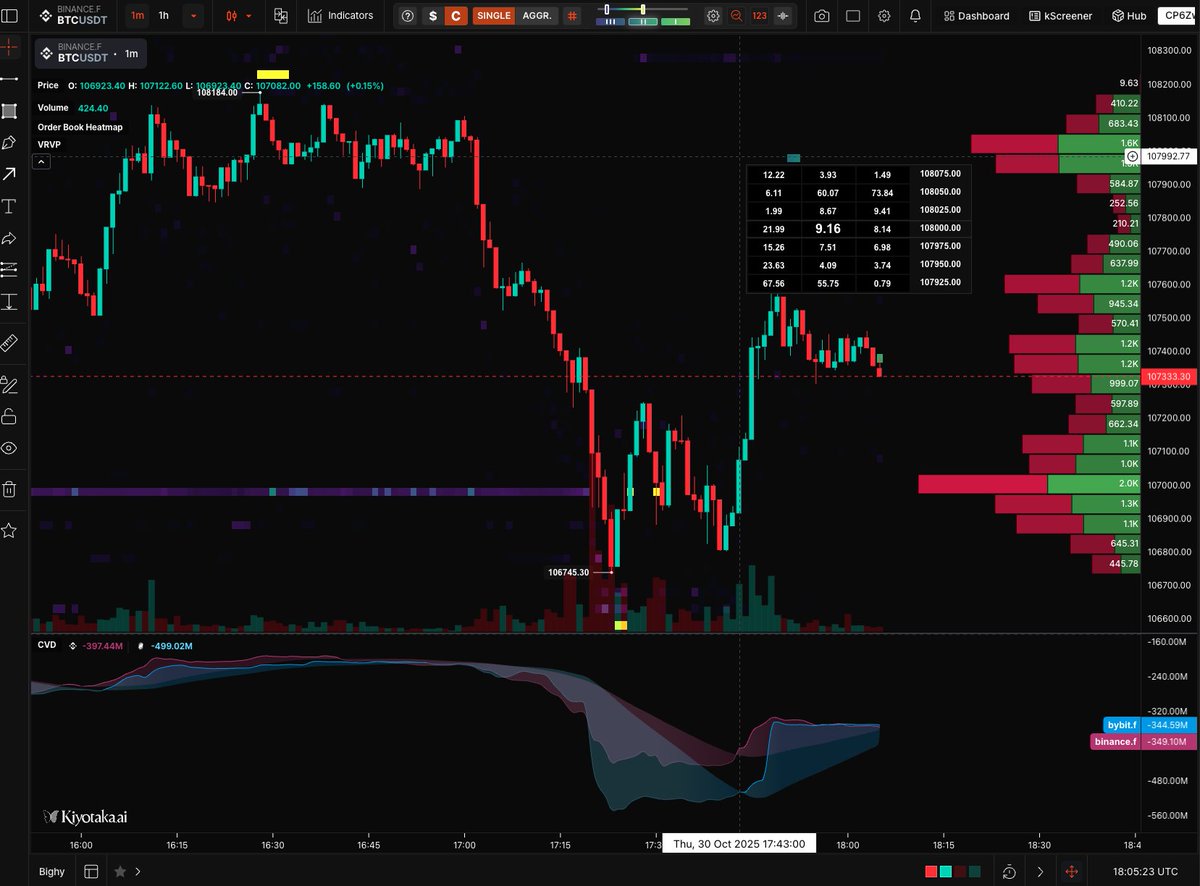This screenshot has width=1200, height=886.
Task: Open the CVD indicator legend
Action: point(47,645)
